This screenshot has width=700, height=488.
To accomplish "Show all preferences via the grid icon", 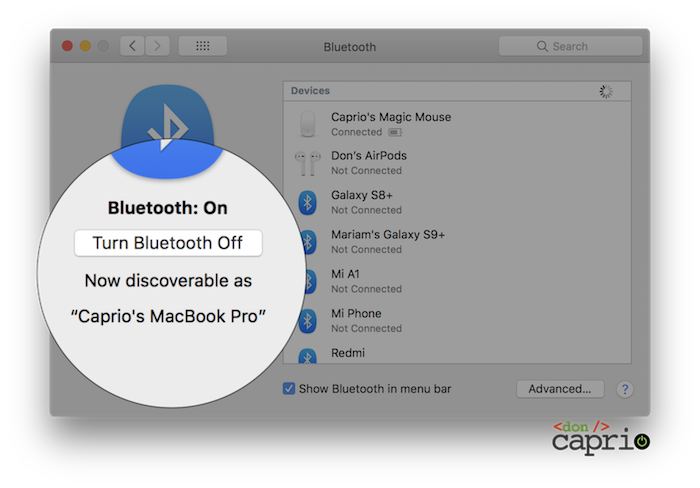I will [203, 46].
